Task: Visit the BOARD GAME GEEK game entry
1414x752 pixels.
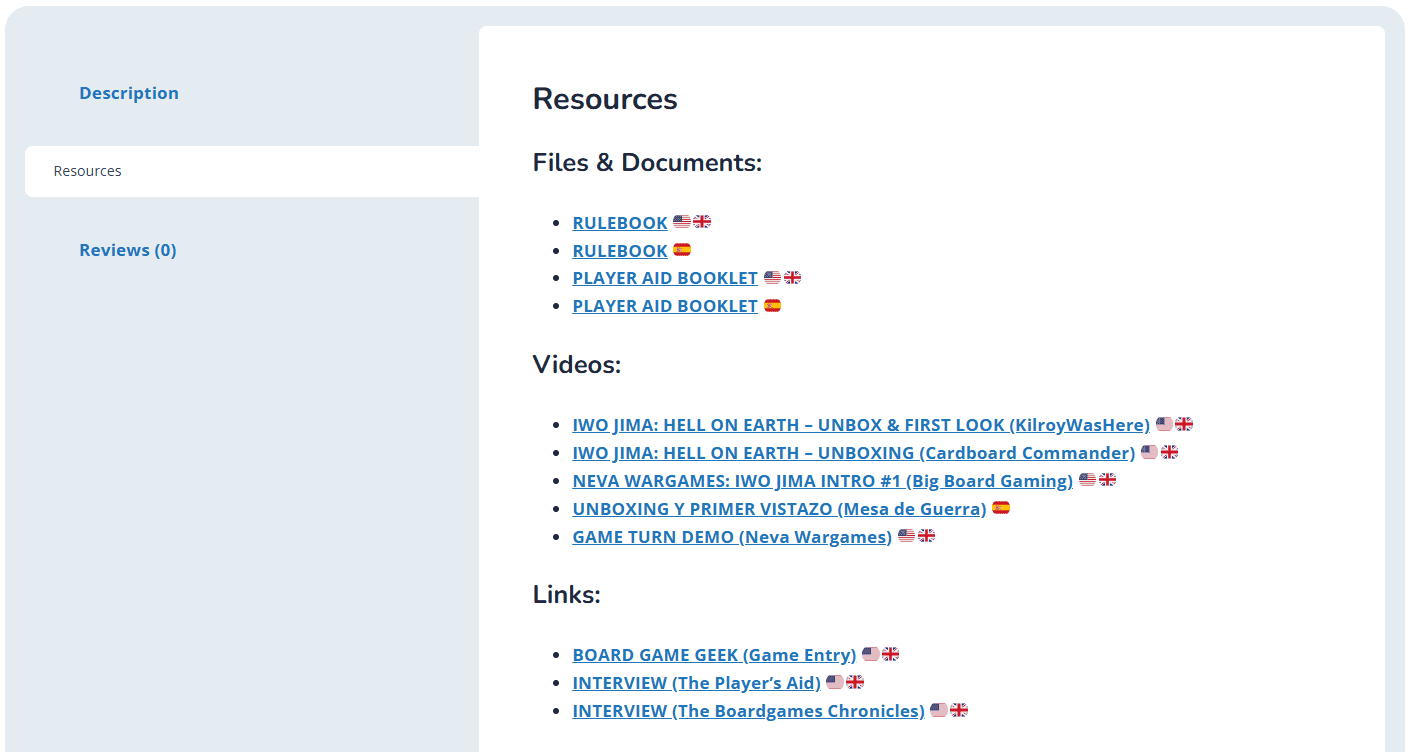Action: (713, 655)
